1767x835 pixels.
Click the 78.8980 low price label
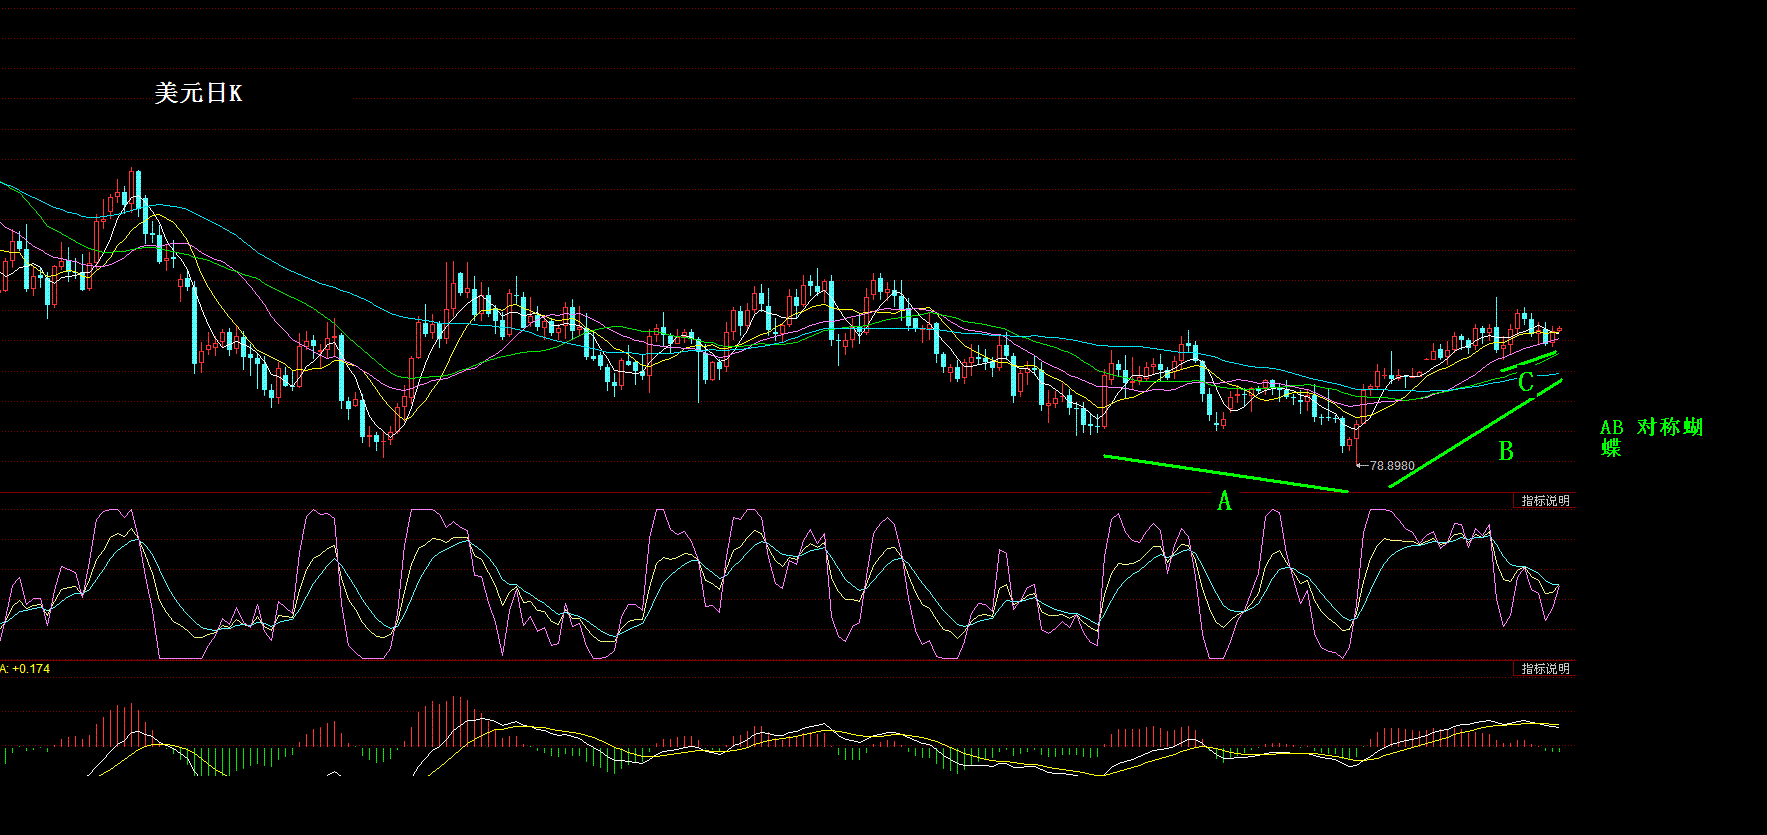click(1392, 466)
